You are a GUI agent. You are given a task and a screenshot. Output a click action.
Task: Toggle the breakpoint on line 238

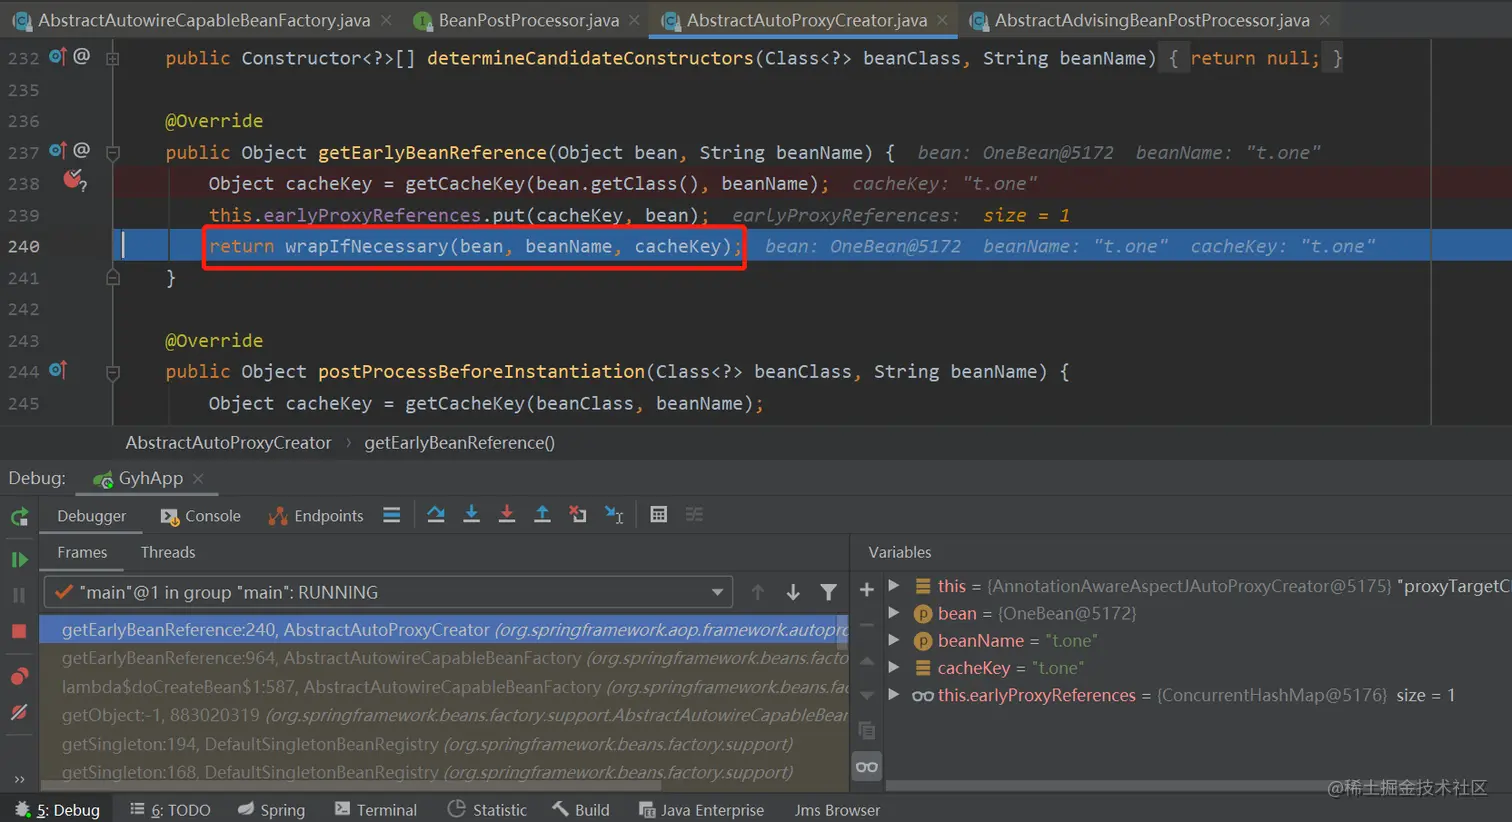coord(74,181)
